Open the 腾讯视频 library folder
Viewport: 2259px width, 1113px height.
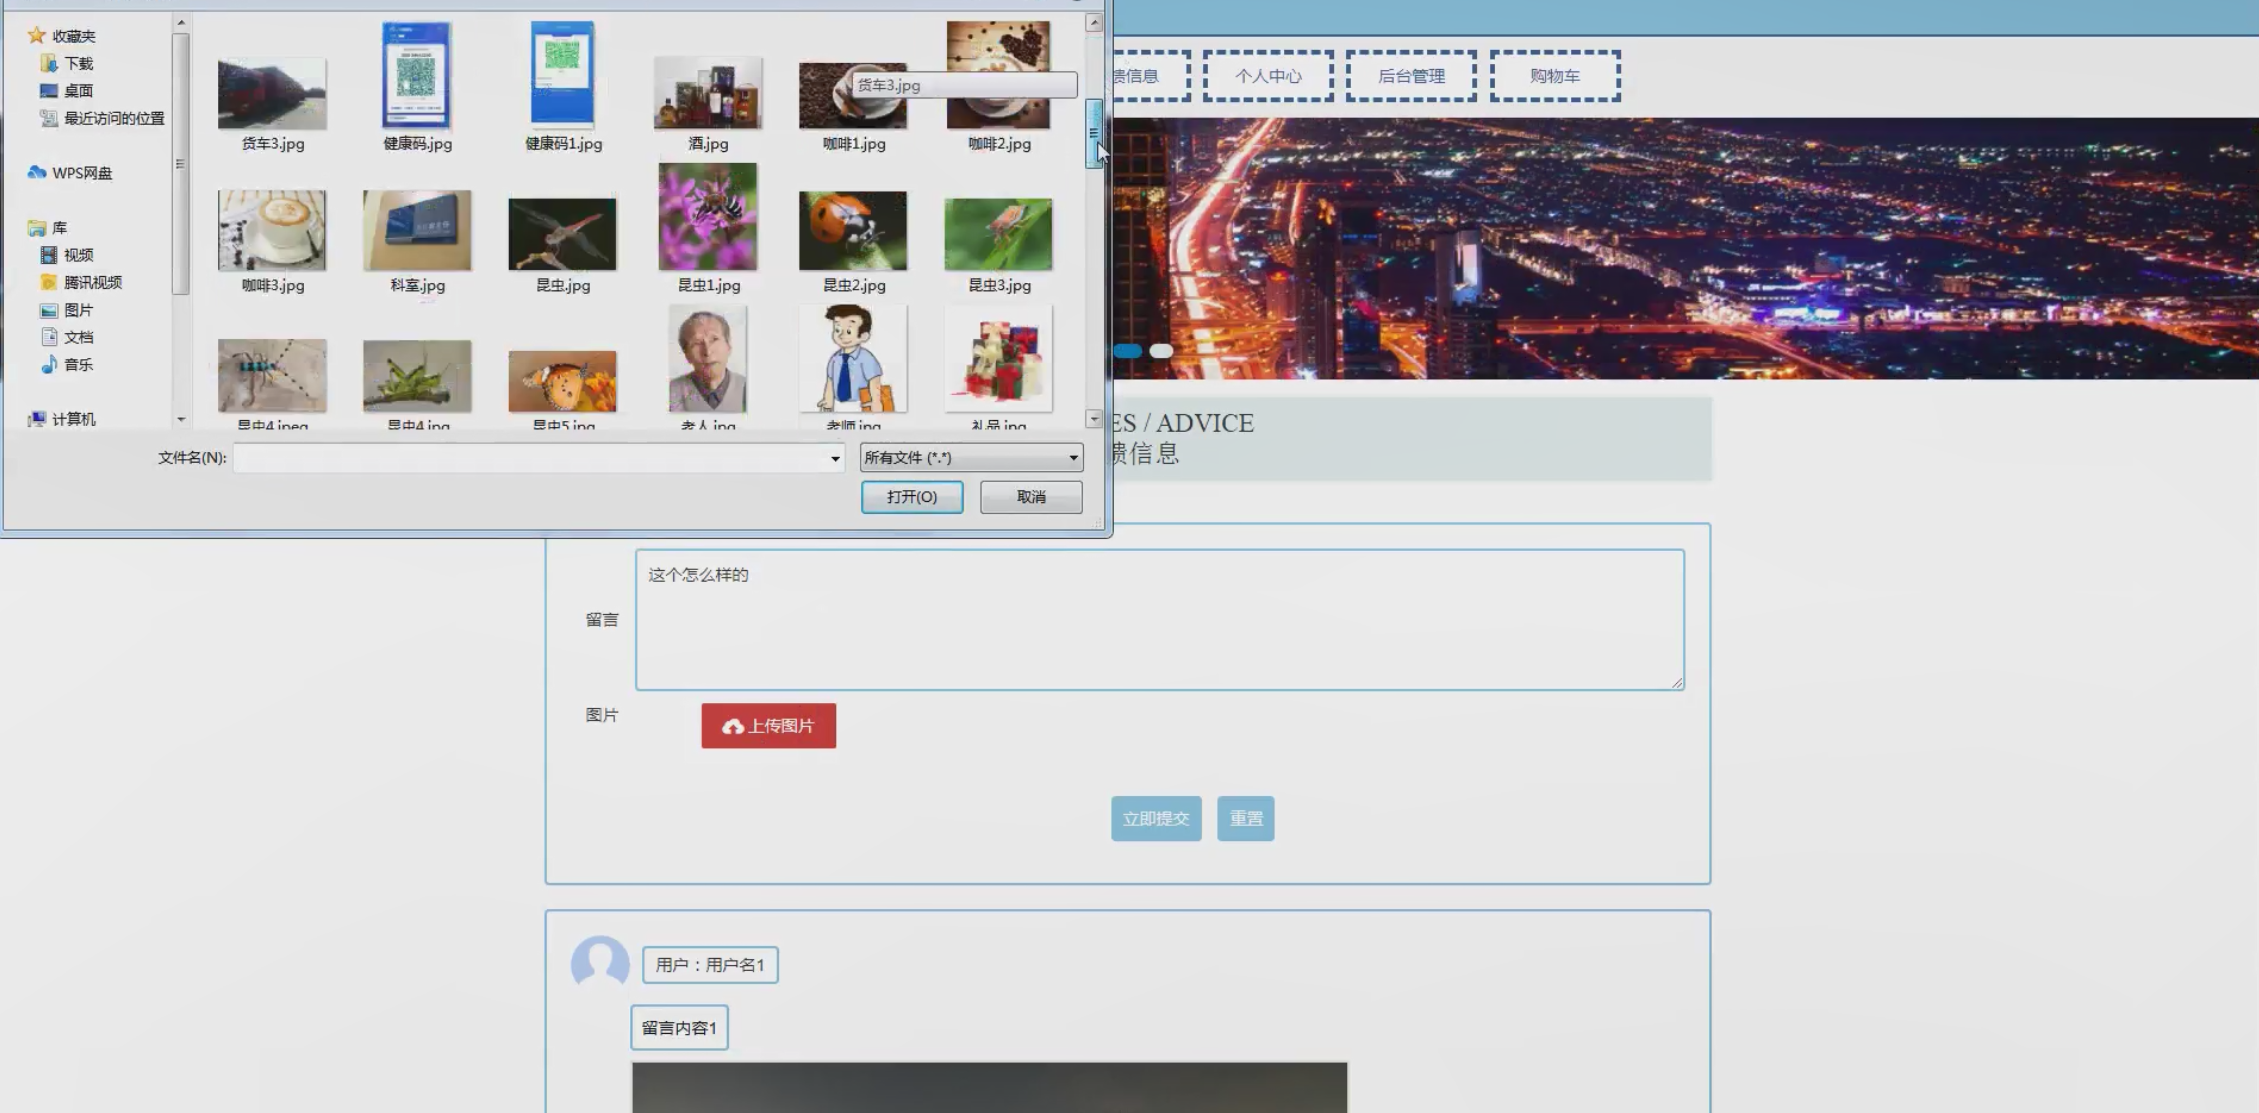click(x=91, y=282)
